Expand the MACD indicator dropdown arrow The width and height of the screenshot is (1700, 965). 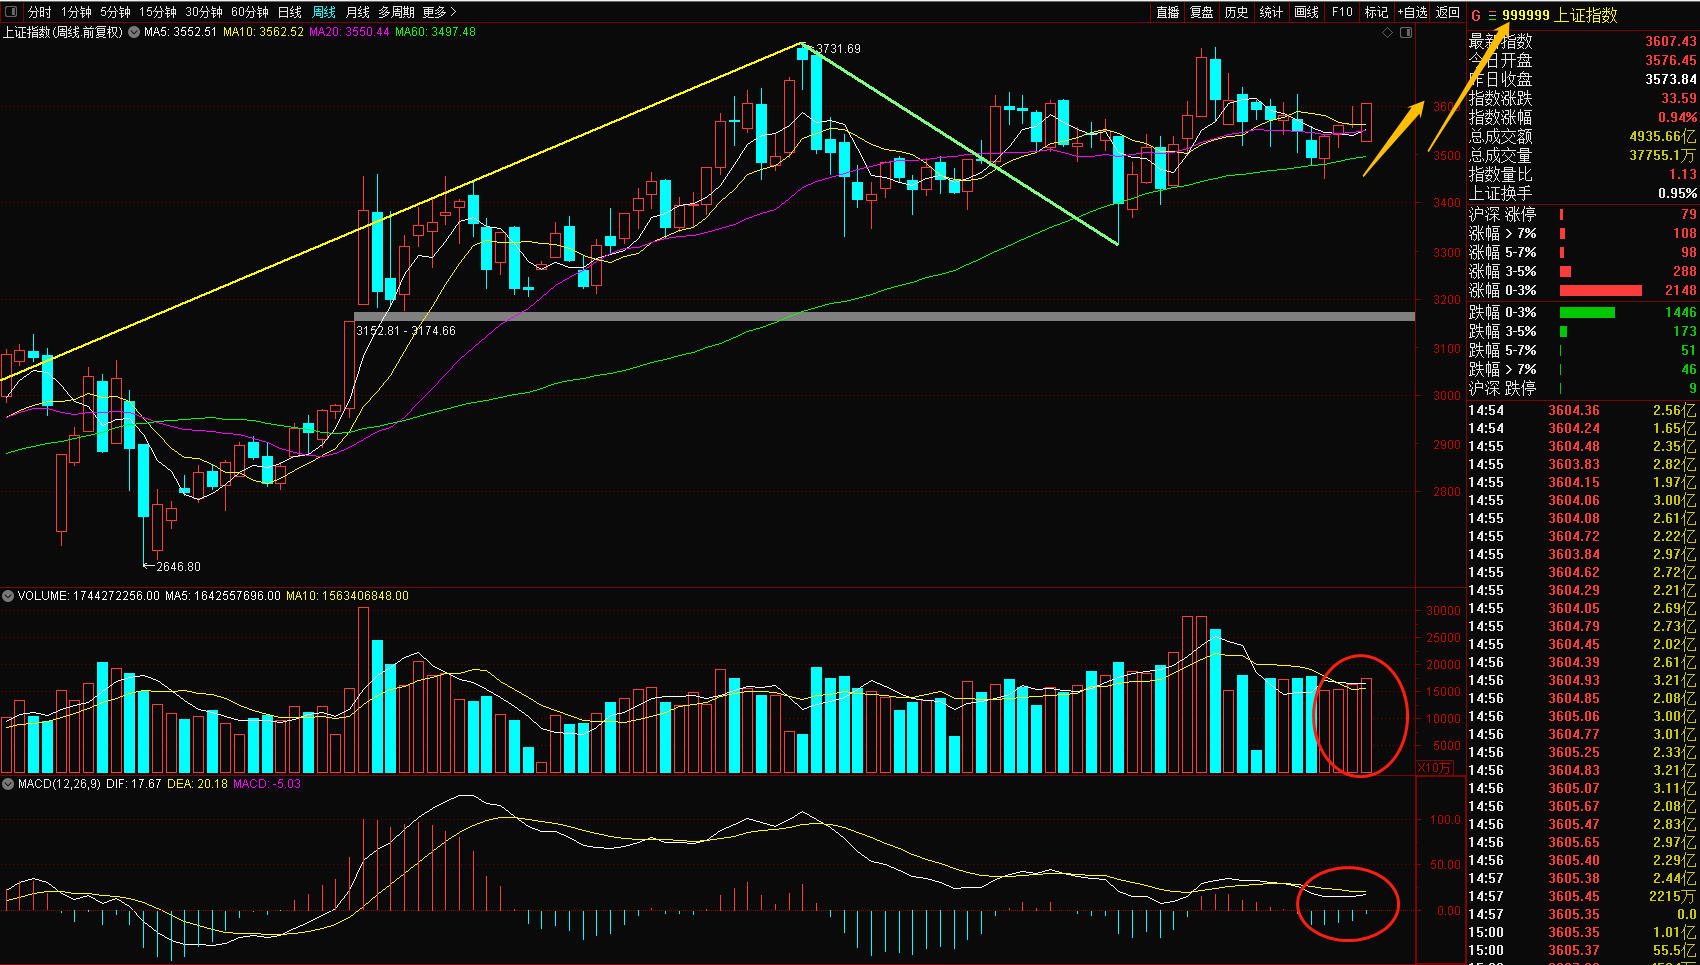coord(8,784)
